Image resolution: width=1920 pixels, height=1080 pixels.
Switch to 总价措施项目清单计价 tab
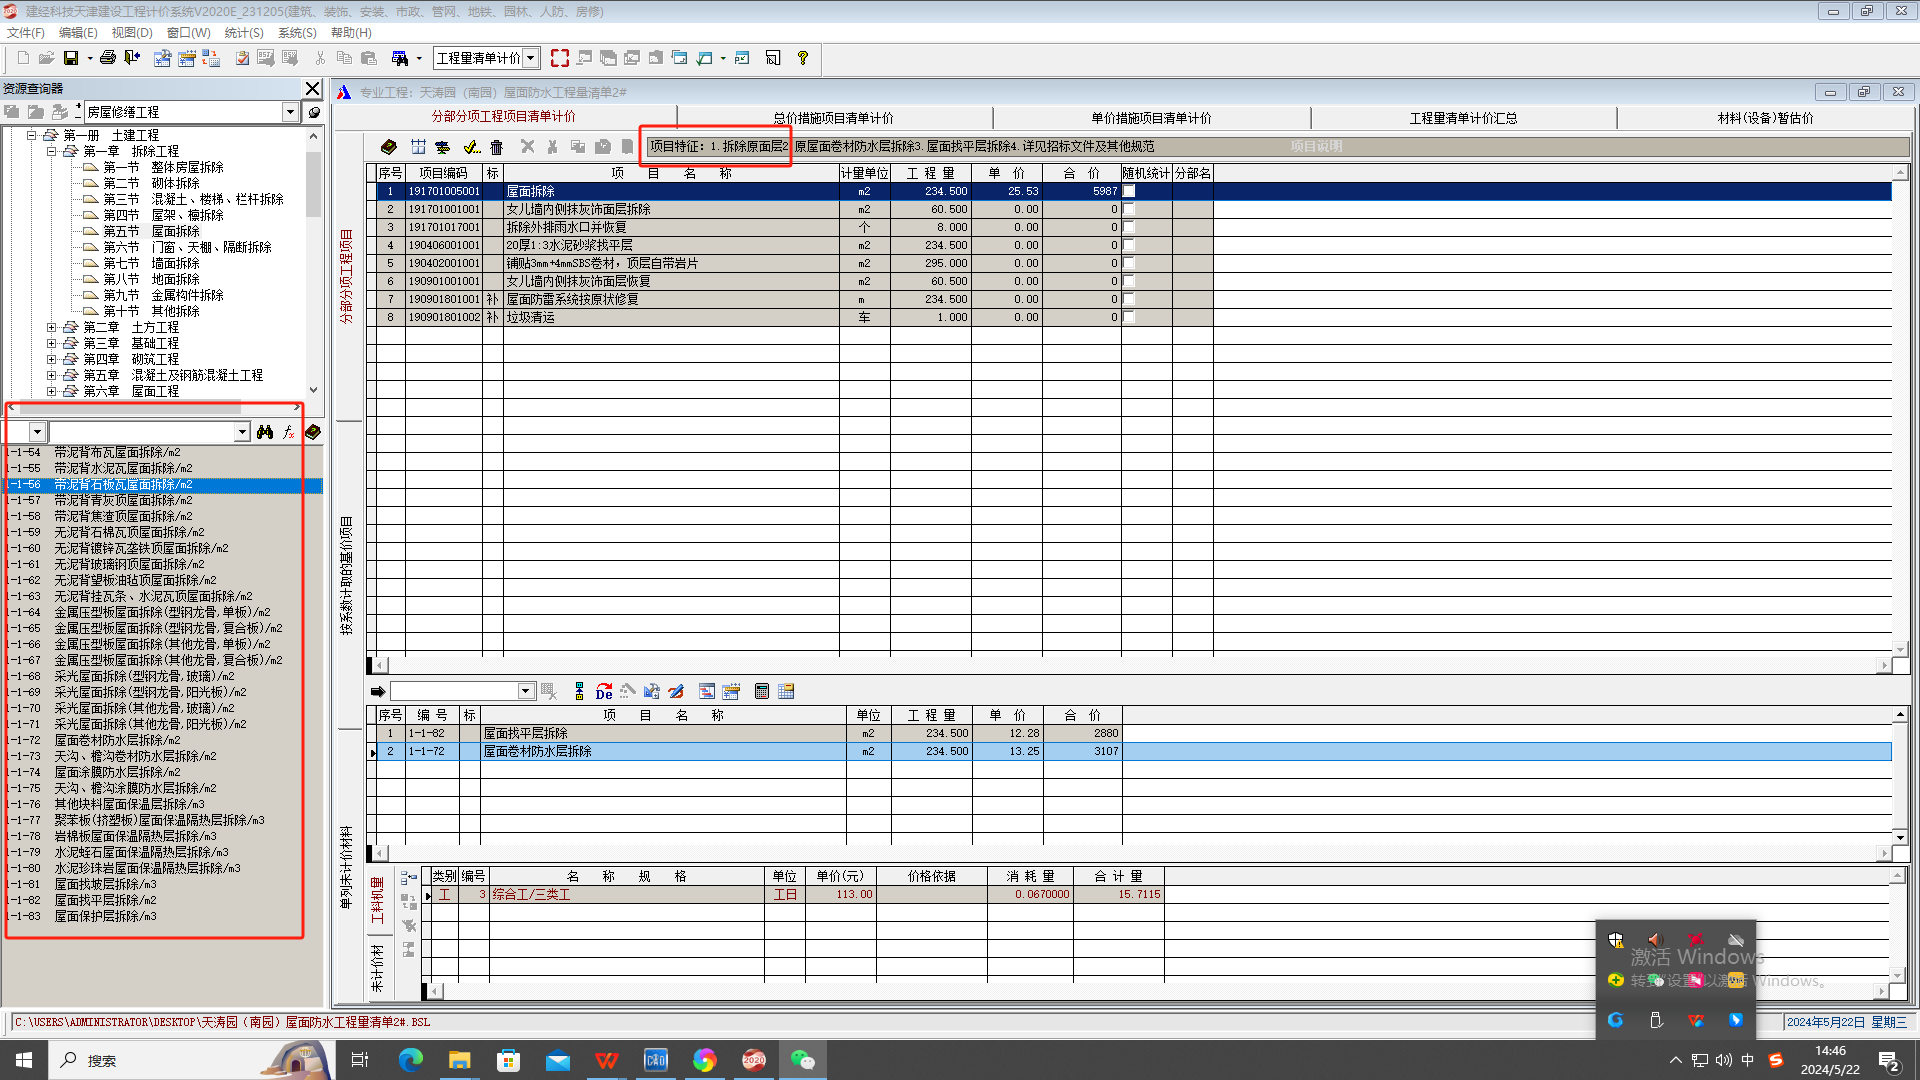833,118
